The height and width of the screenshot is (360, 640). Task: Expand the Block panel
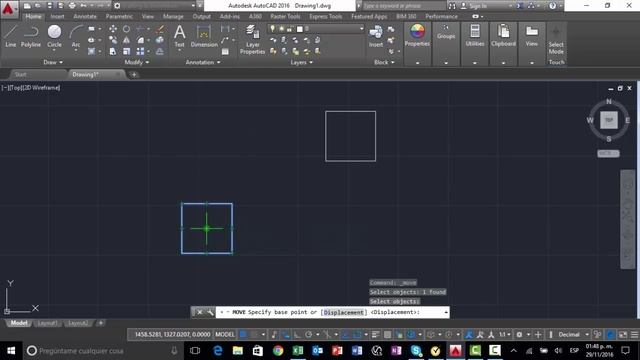tap(384, 62)
